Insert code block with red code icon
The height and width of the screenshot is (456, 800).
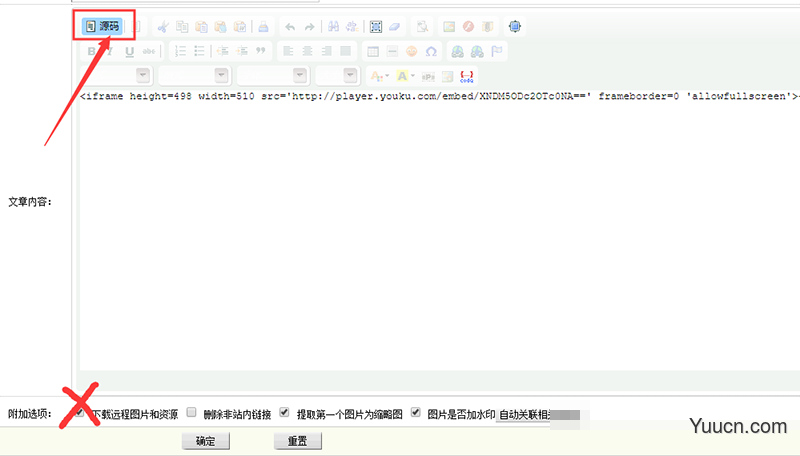pyautogui.click(x=466, y=77)
